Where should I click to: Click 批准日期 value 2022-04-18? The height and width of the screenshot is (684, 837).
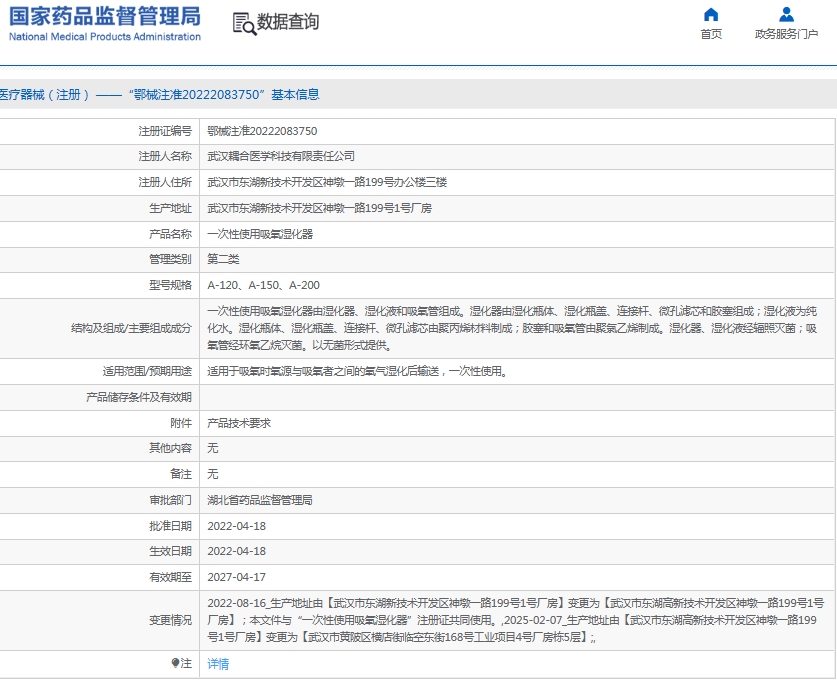236,526
